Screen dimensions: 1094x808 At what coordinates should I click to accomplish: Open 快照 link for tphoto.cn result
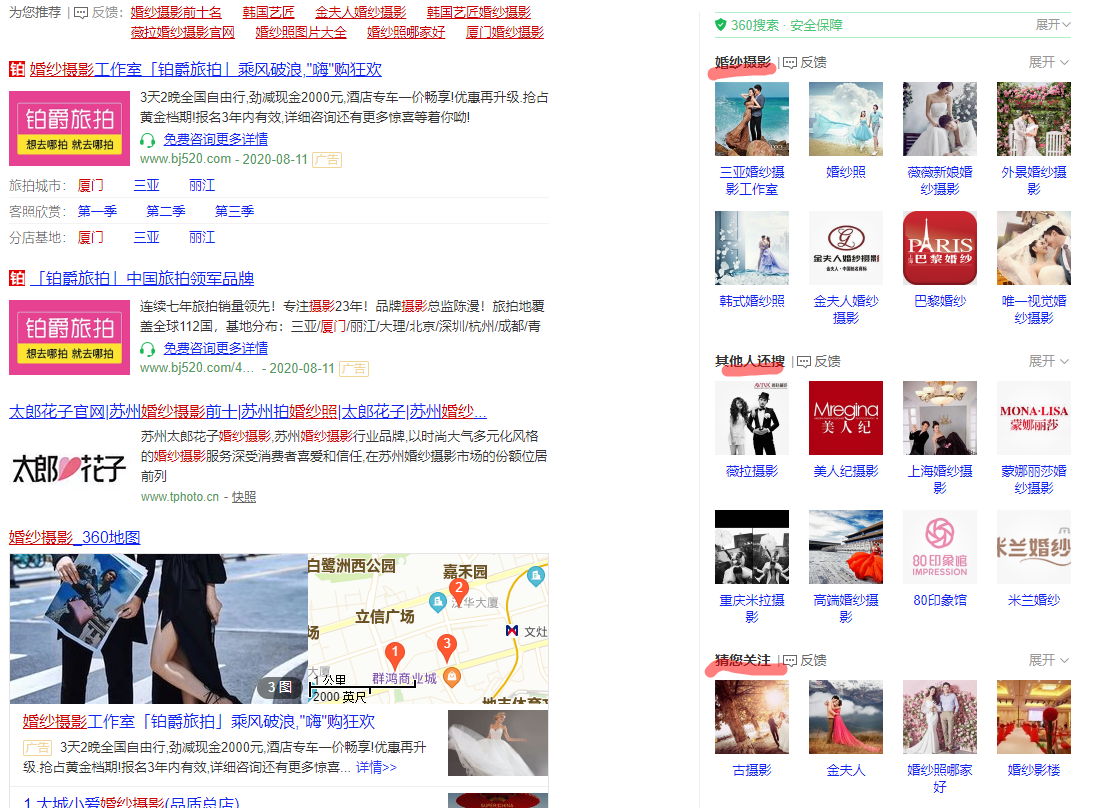(x=243, y=497)
